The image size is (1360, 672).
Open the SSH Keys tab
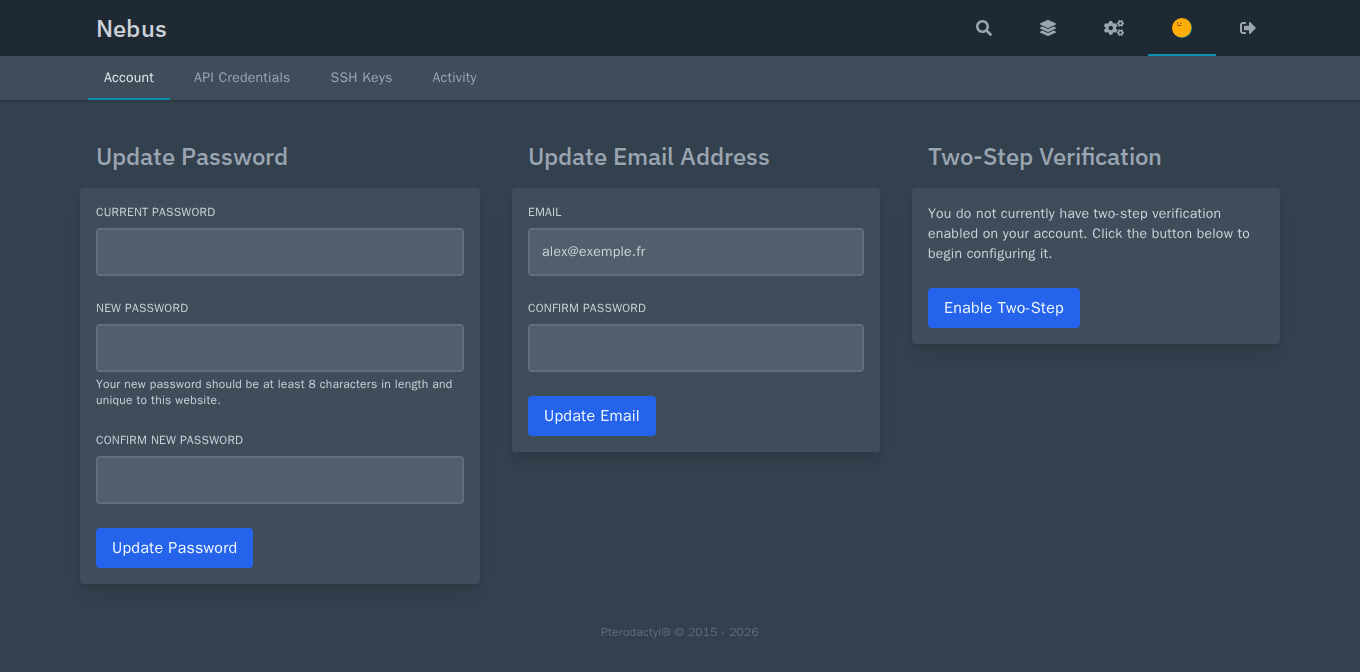361,78
